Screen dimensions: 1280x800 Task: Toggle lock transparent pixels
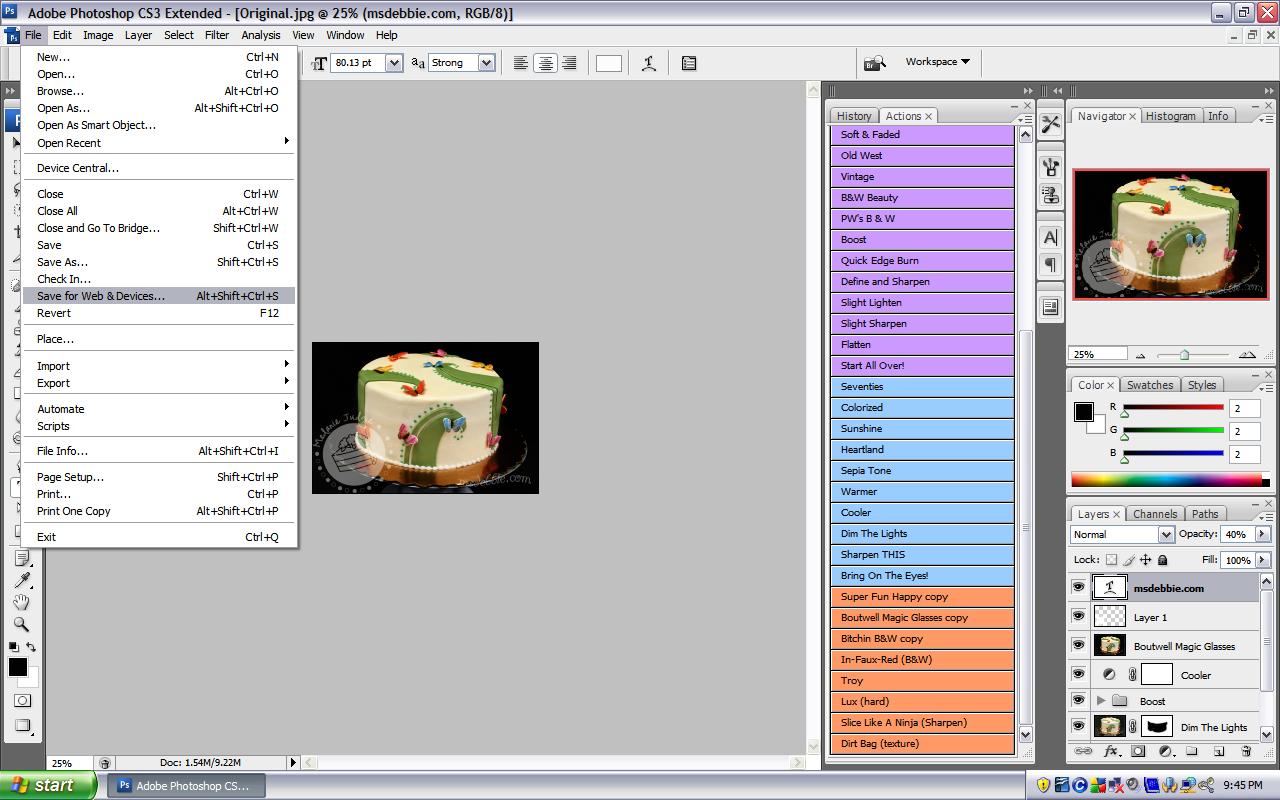coord(1113,561)
